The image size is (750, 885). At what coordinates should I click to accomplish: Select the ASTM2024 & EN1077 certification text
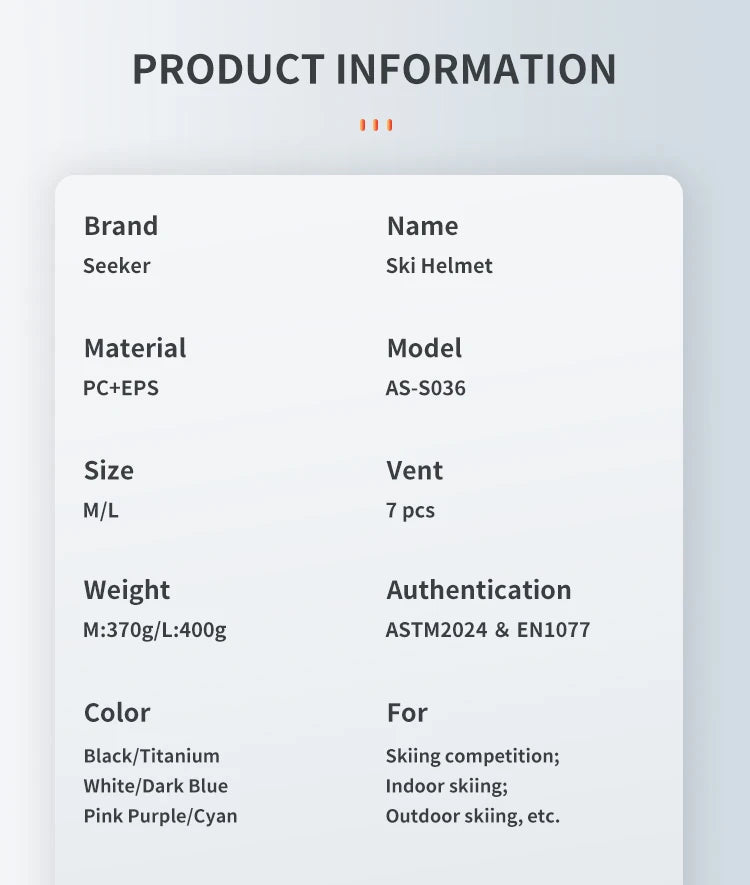pos(488,630)
